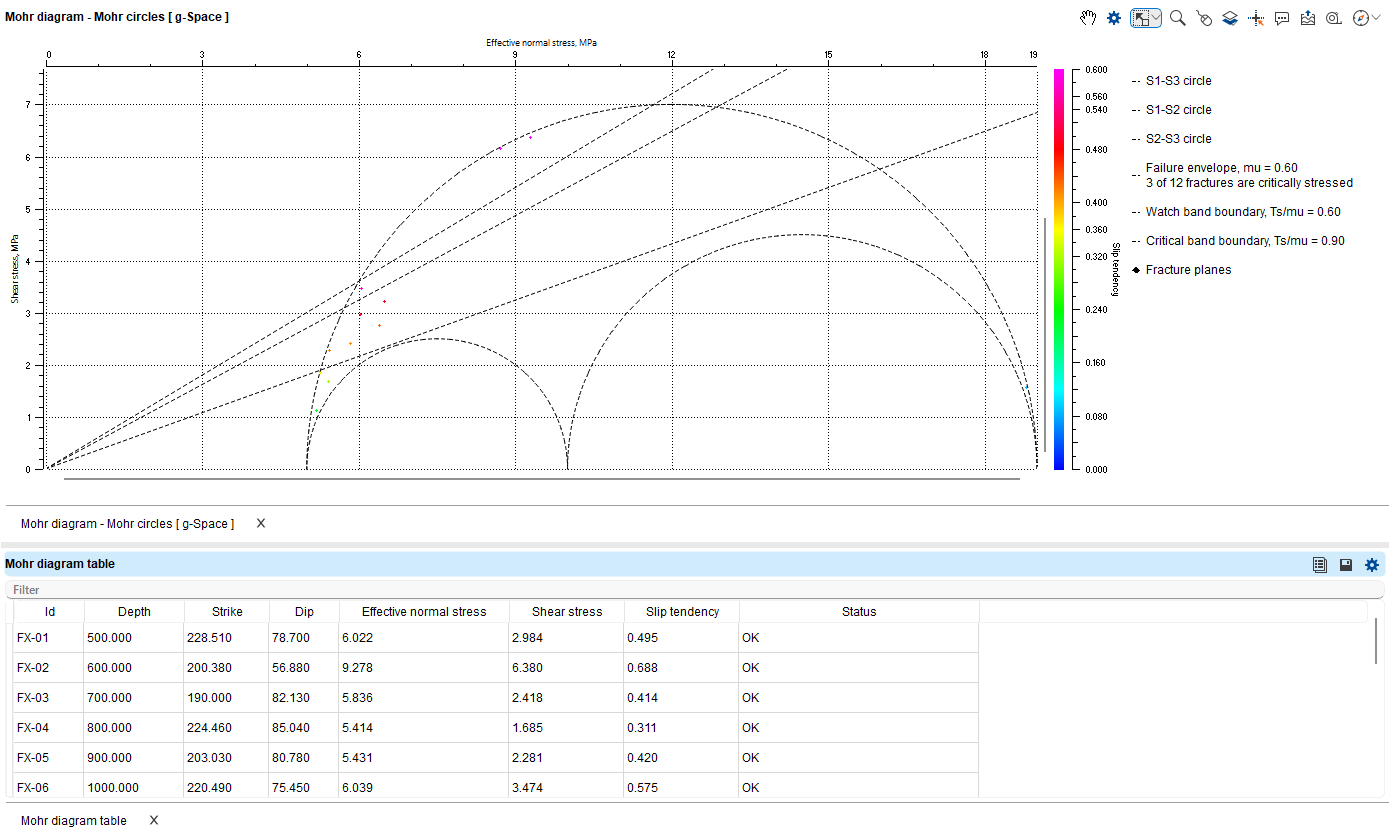This screenshot has width=1390, height=840.
Task: Click the Slip tendency column header
Action: click(x=682, y=612)
